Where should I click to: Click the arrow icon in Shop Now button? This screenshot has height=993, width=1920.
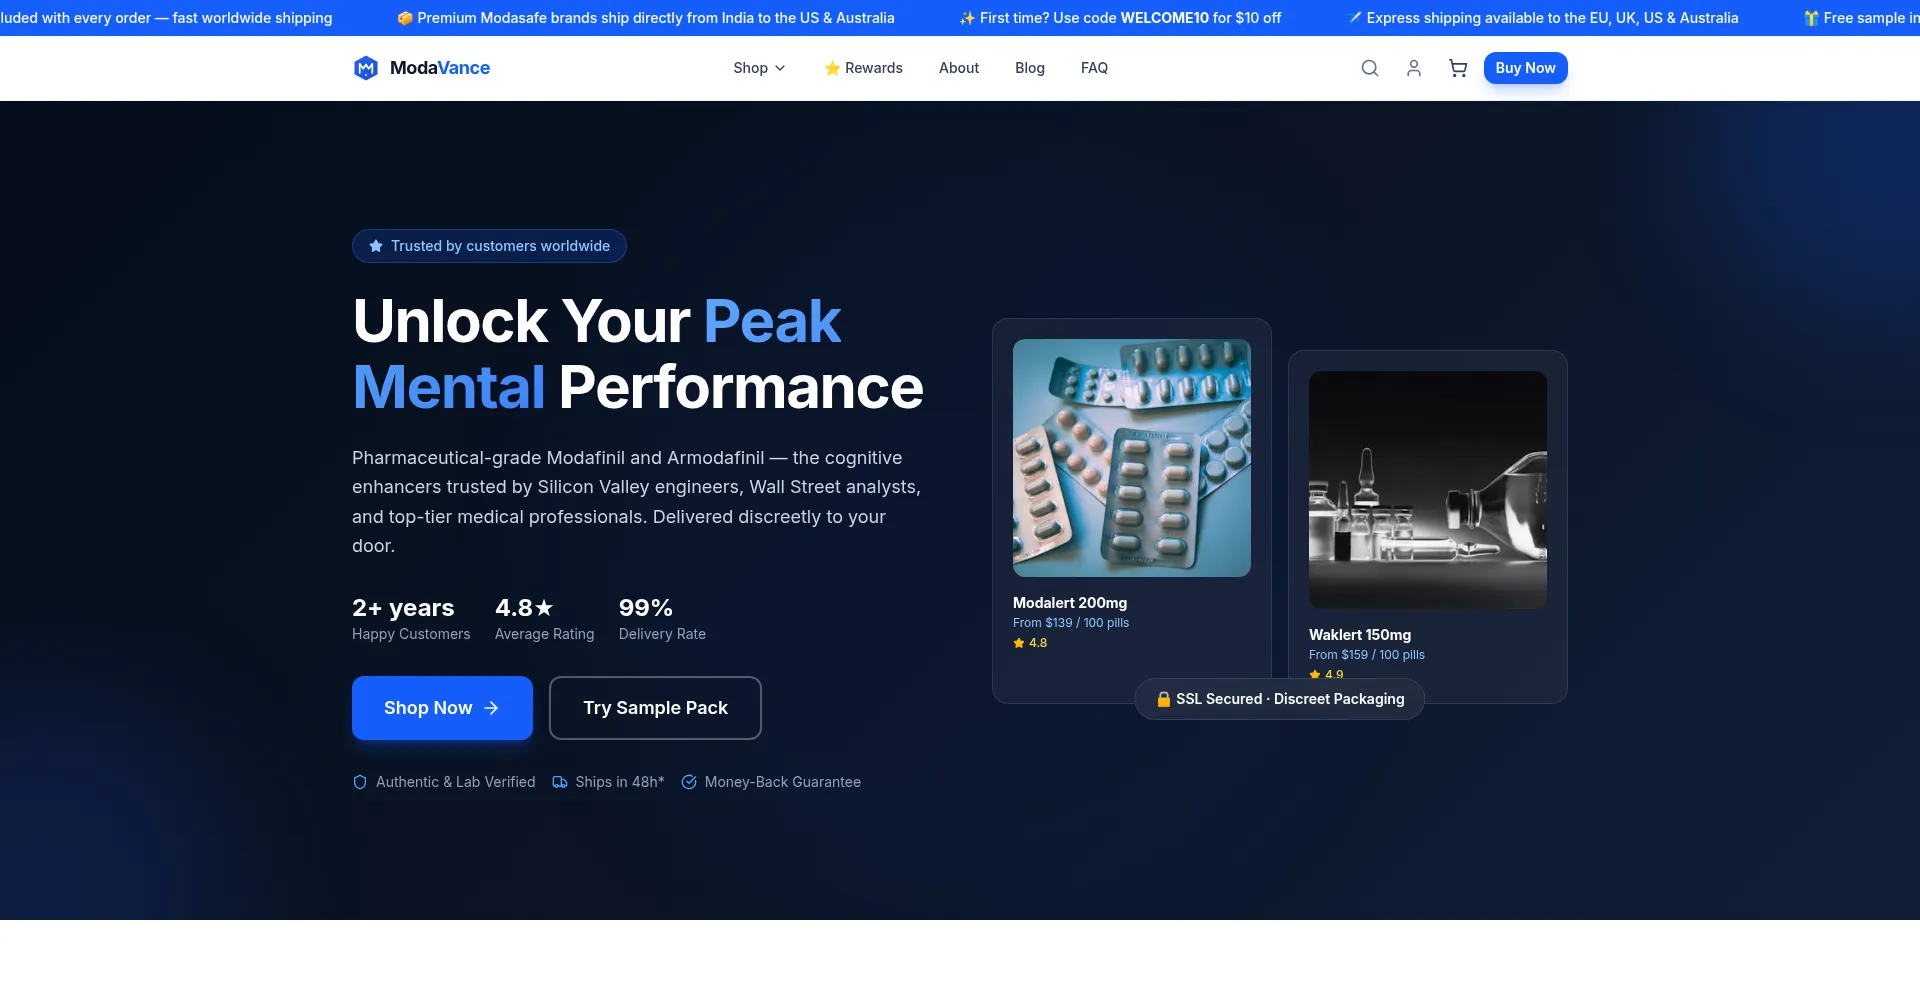[x=491, y=708]
